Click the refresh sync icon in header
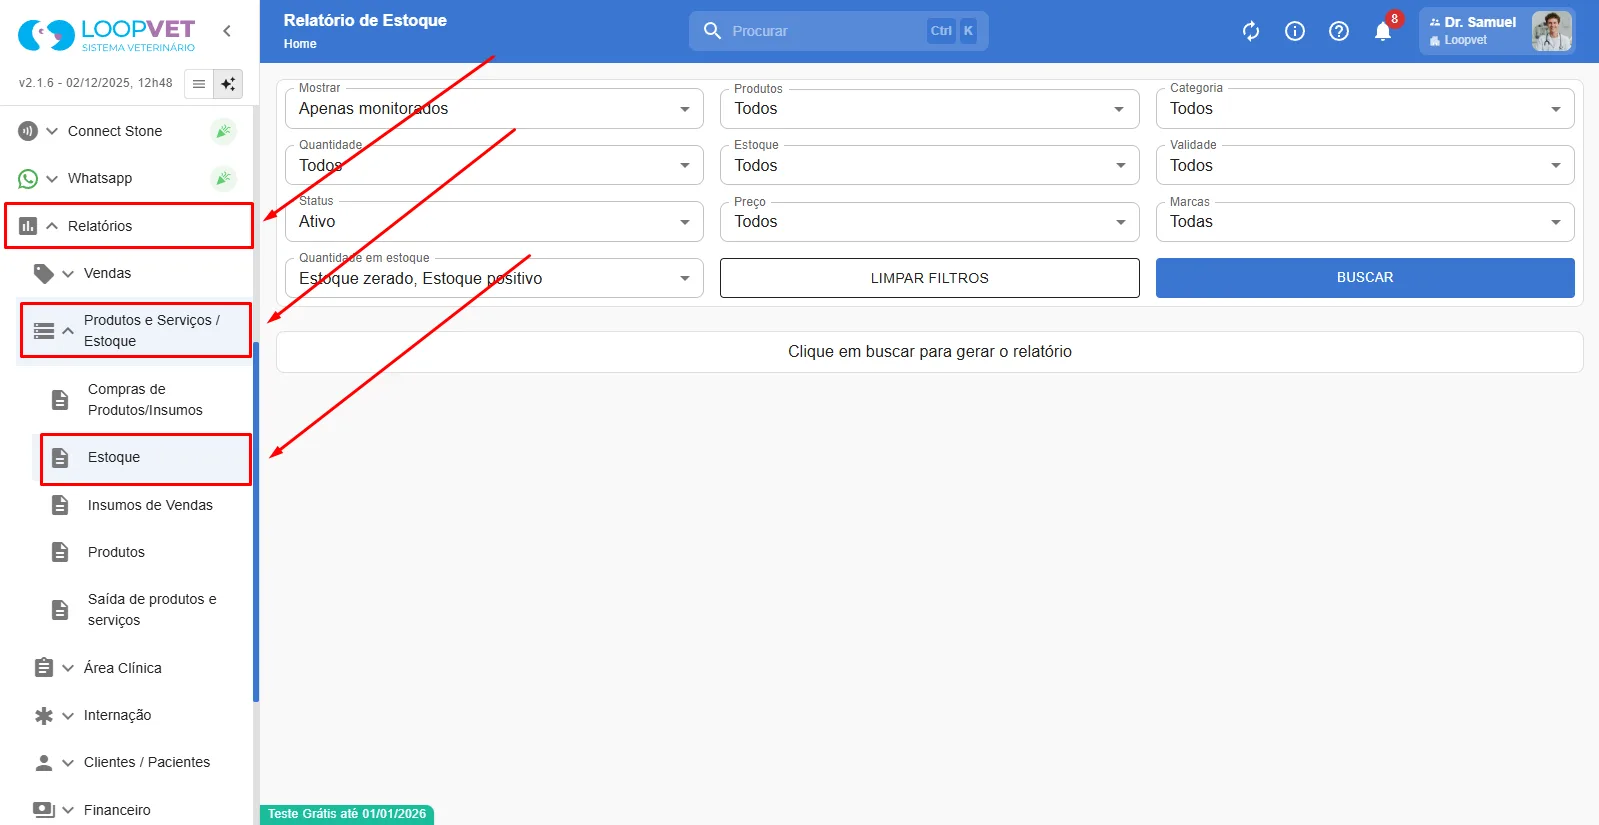This screenshot has height=825, width=1599. pyautogui.click(x=1251, y=31)
